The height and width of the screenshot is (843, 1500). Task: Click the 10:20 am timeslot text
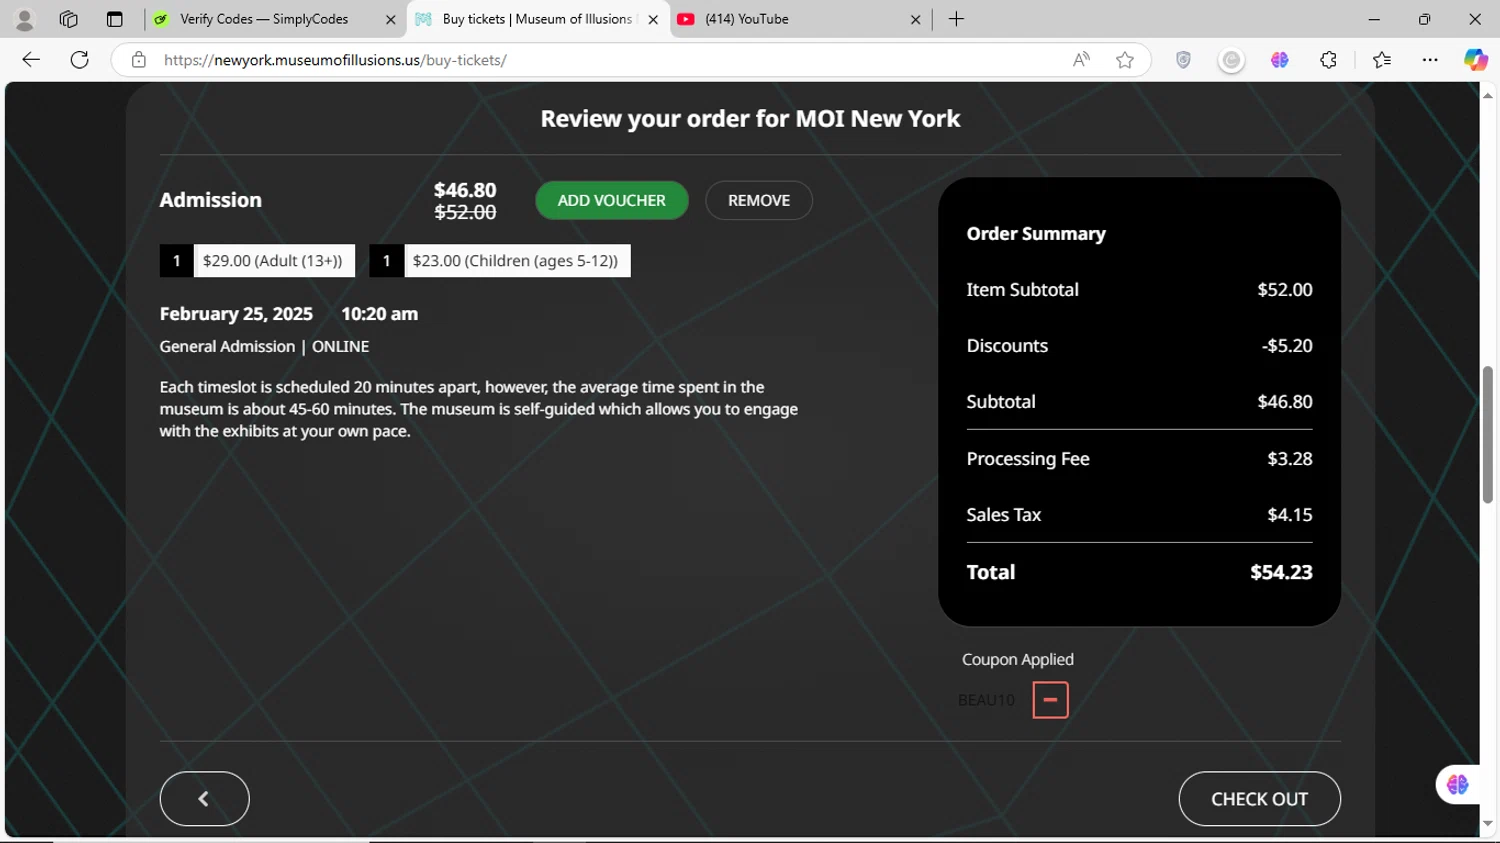(x=380, y=314)
